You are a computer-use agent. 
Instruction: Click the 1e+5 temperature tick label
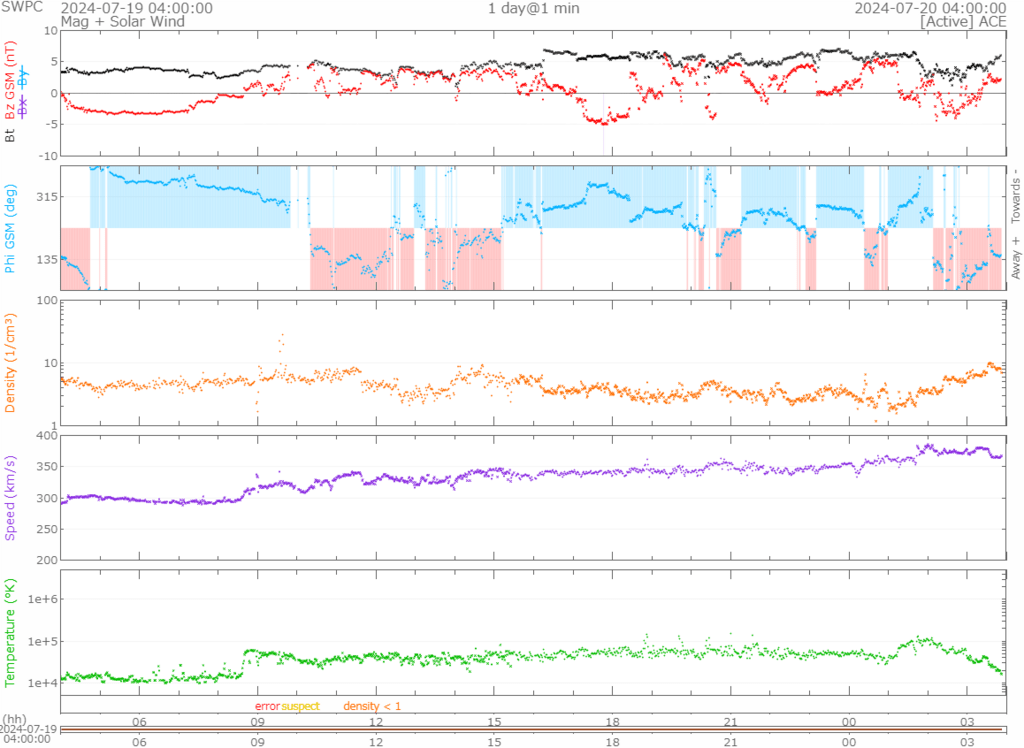click(x=42, y=642)
